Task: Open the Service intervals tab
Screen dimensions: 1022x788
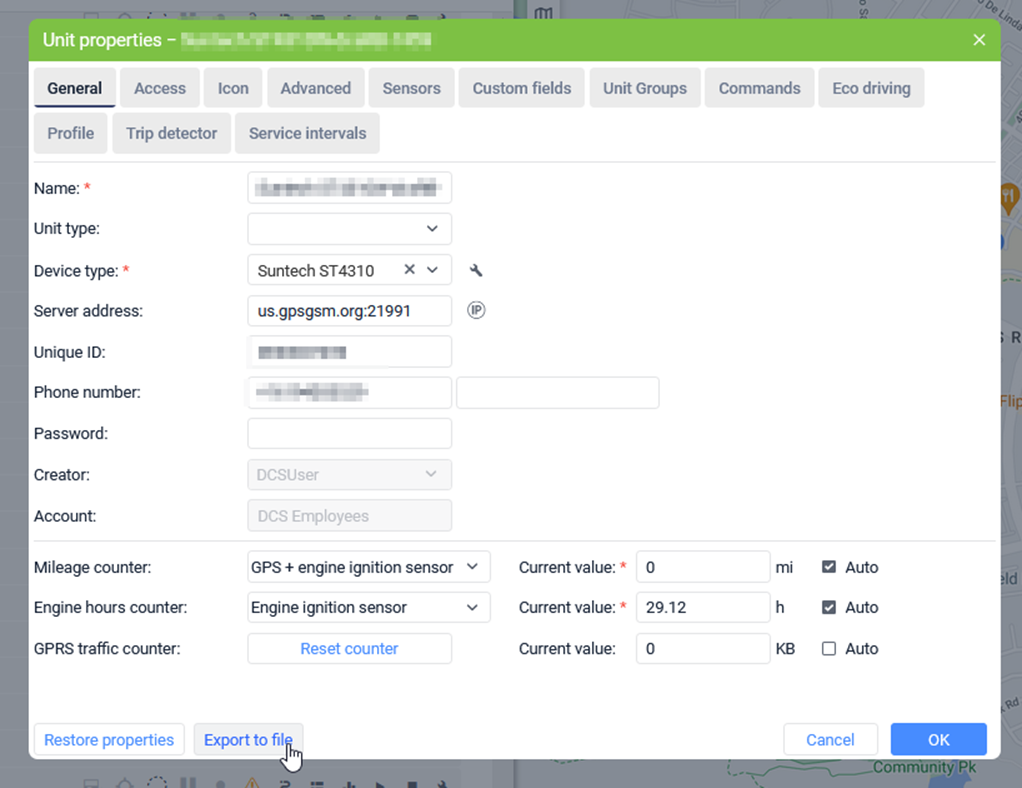Action: click(x=308, y=133)
